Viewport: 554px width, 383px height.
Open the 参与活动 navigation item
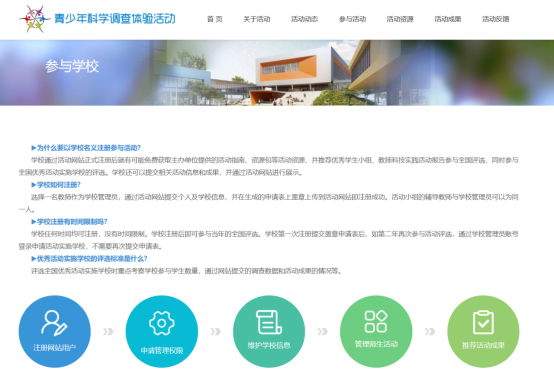click(353, 19)
